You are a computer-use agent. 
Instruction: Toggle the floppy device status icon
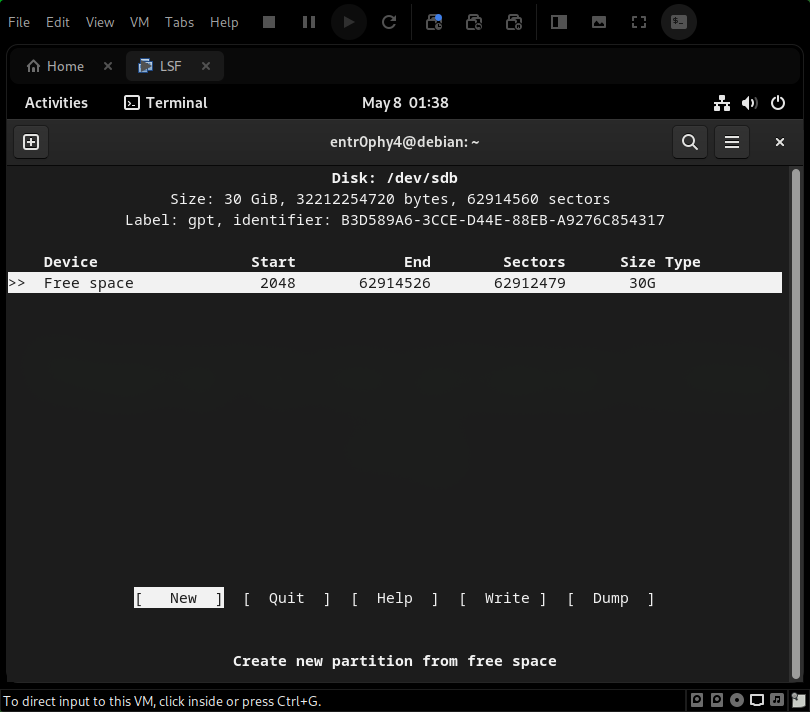click(x=717, y=700)
